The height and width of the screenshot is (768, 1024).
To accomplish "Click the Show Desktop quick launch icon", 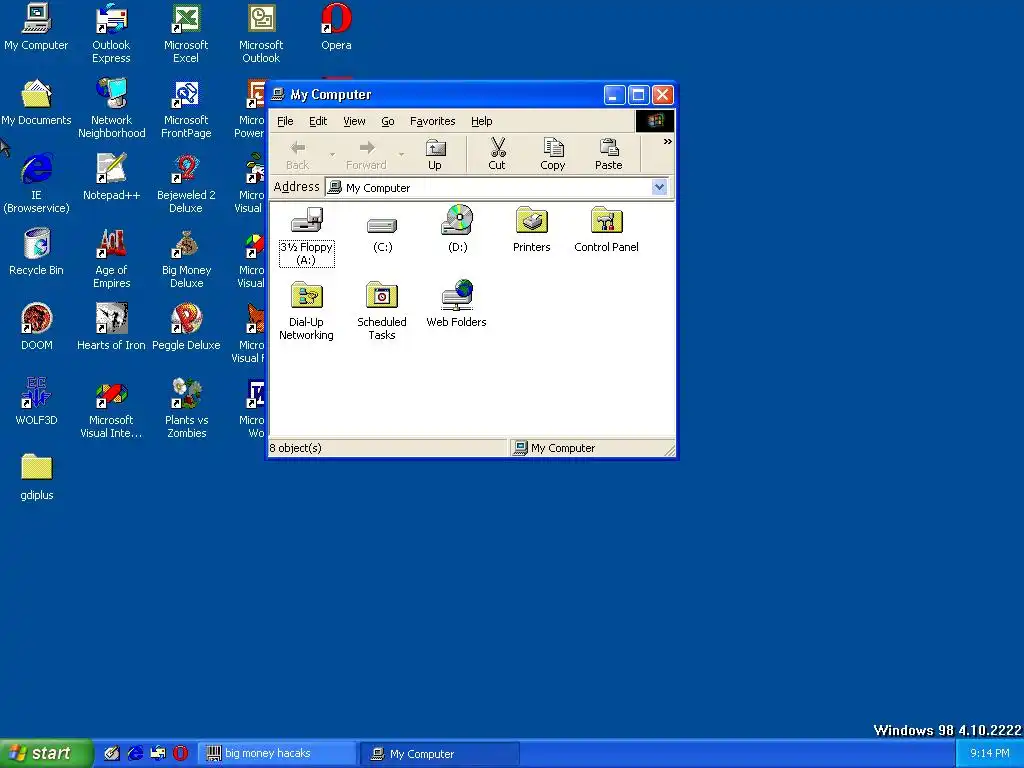I will (112, 753).
